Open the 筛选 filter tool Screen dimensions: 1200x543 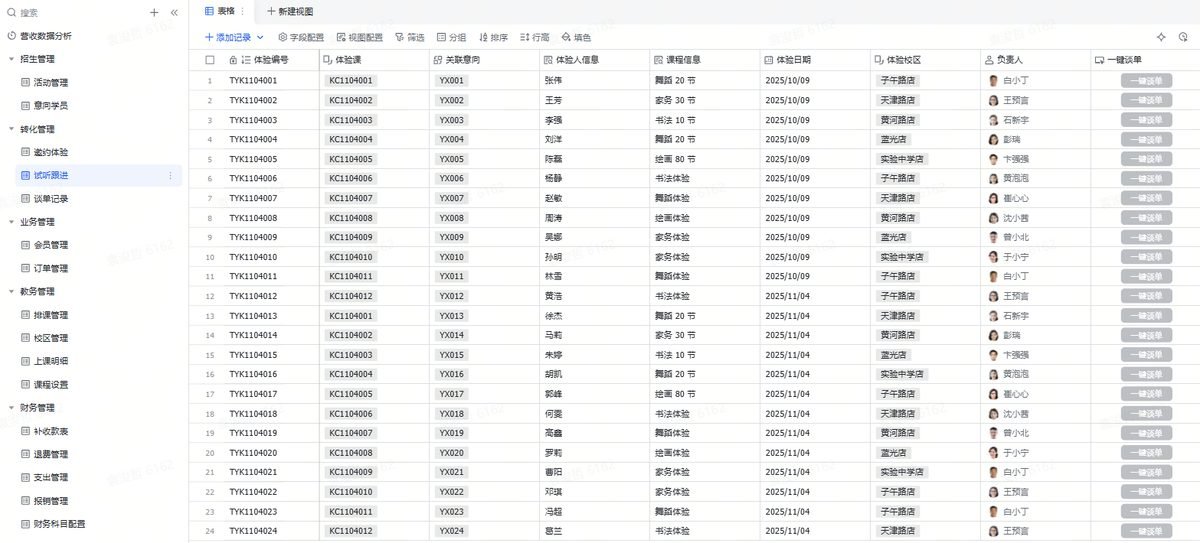(x=410, y=37)
